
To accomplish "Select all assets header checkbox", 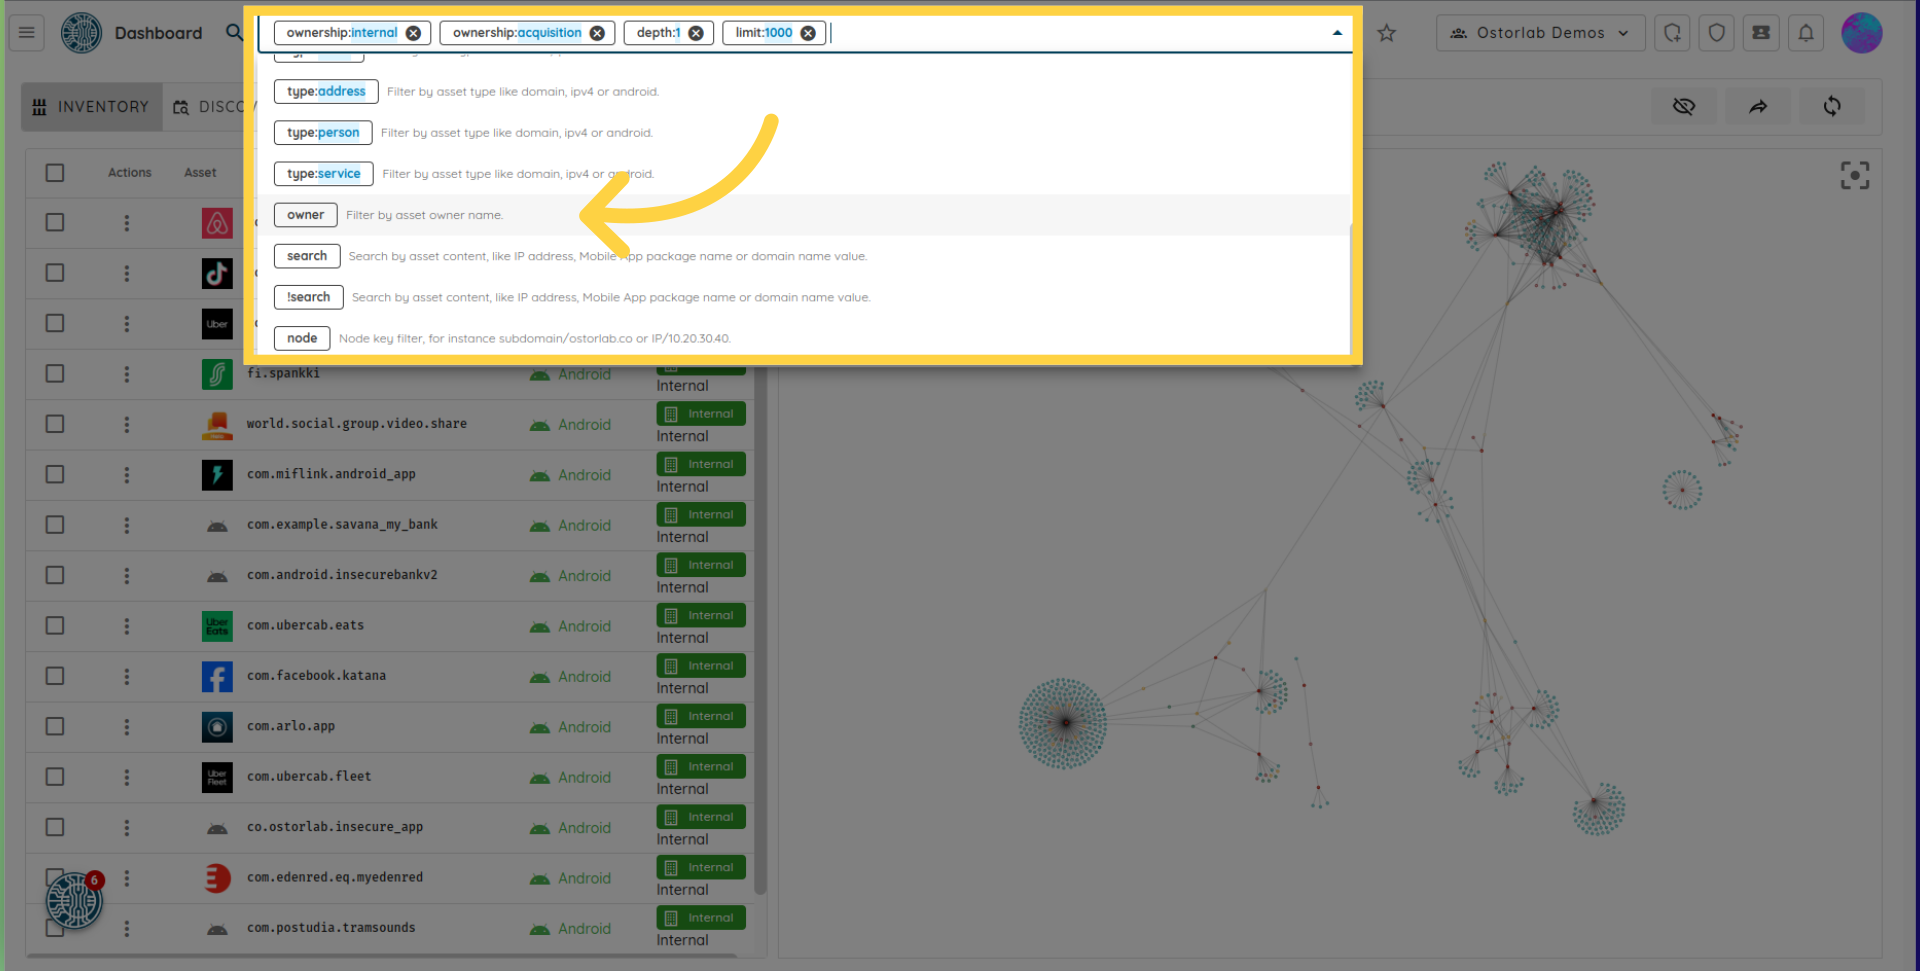I will coord(55,173).
